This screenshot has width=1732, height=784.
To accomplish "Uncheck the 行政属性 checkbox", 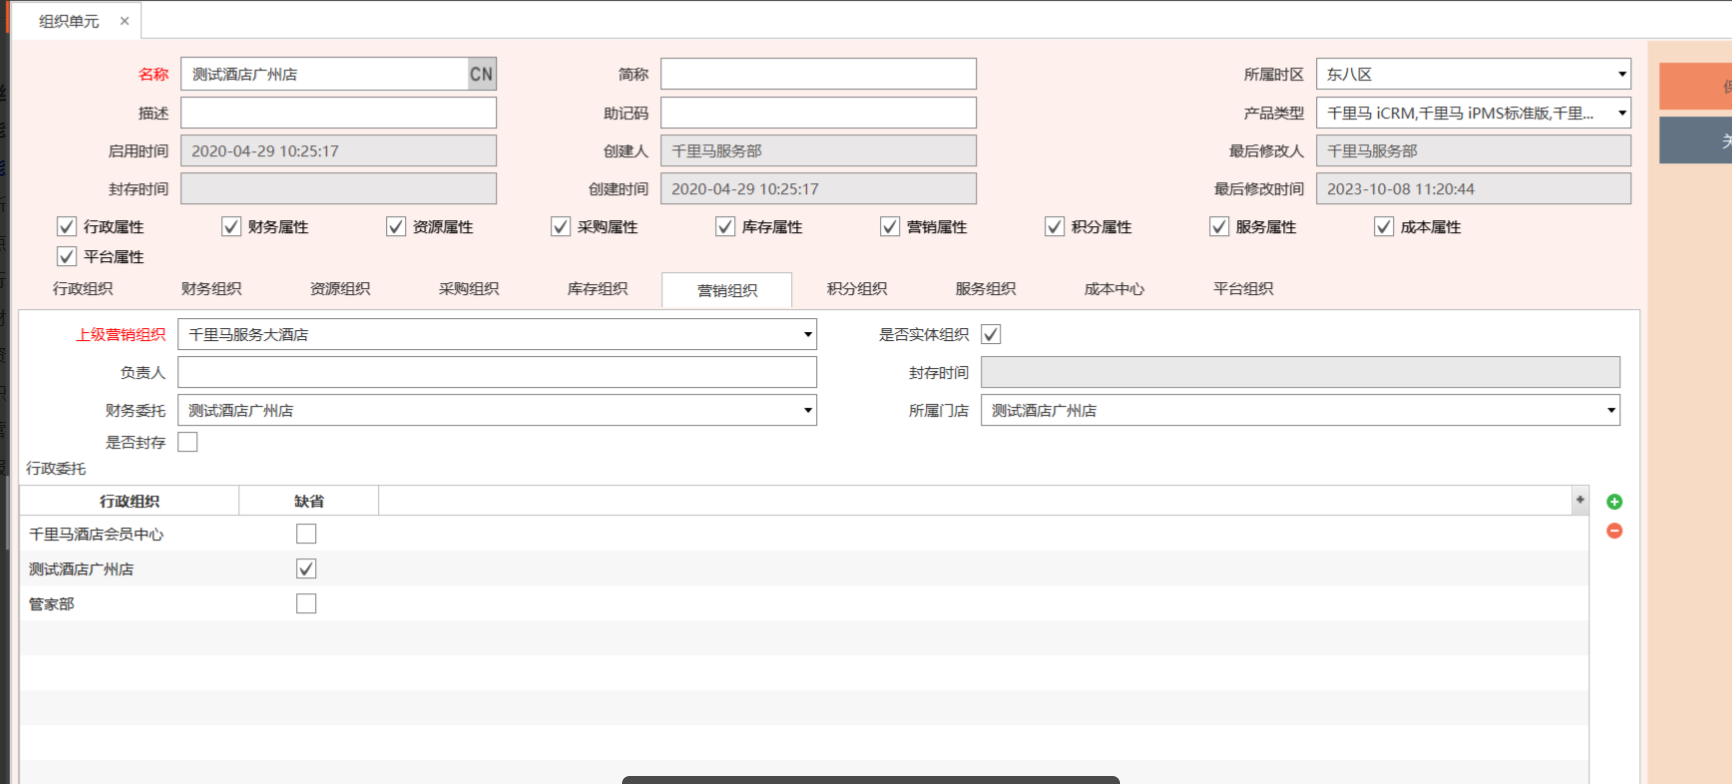I will pyautogui.click(x=67, y=227).
